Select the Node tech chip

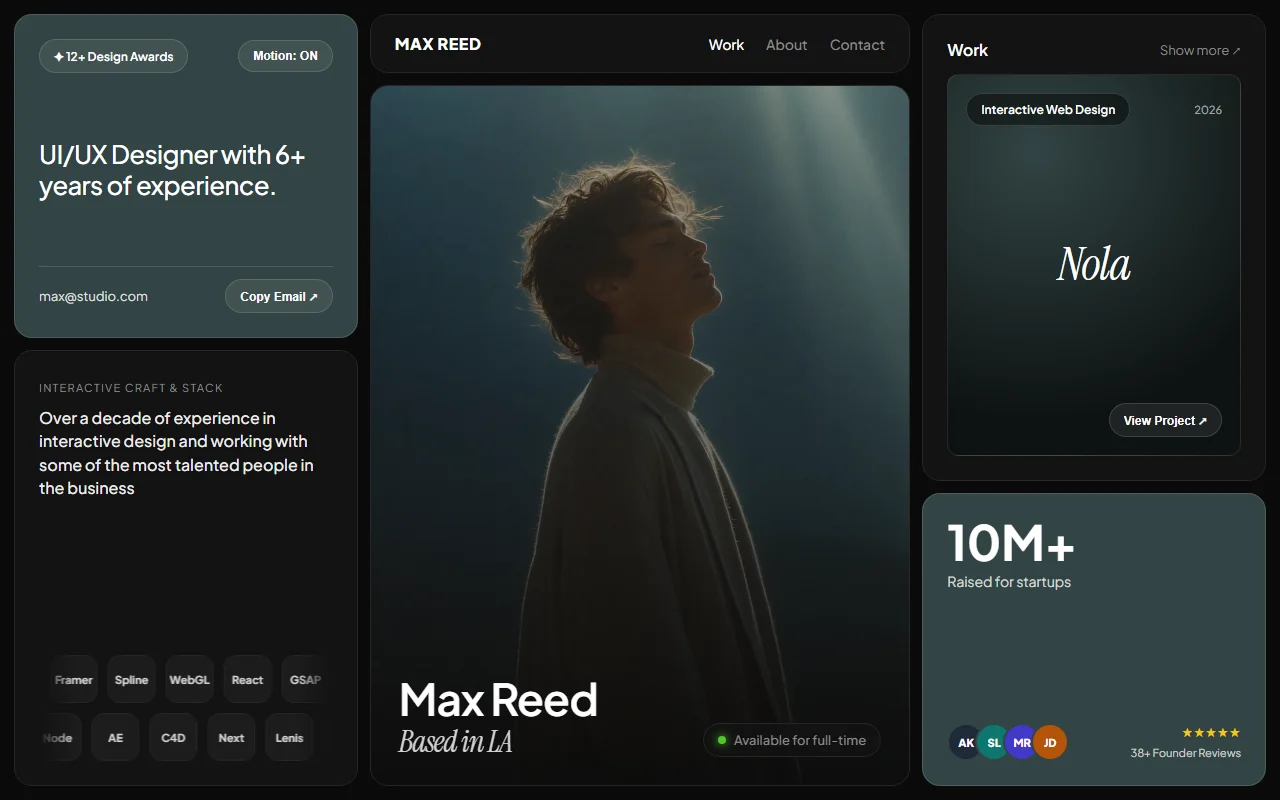click(58, 738)
